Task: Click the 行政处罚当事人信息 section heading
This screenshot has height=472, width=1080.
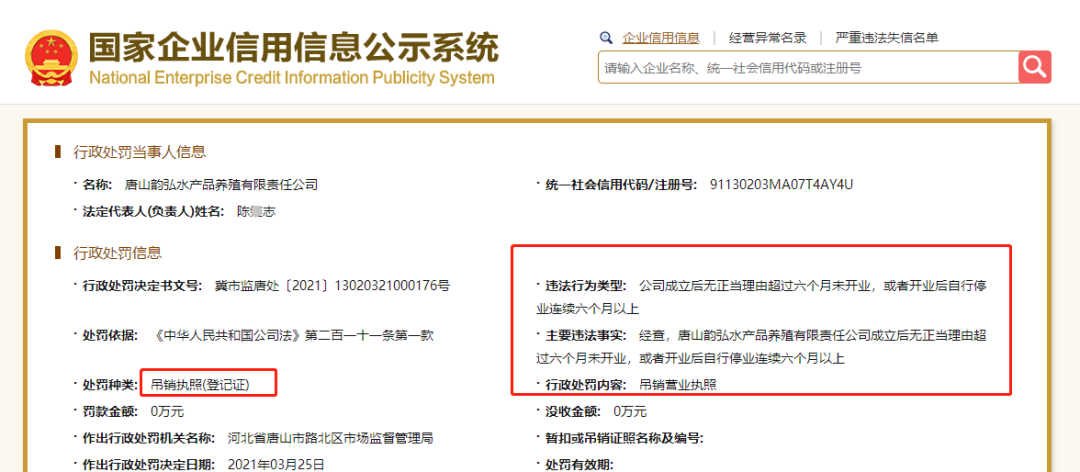Action: tap(139, 152)
